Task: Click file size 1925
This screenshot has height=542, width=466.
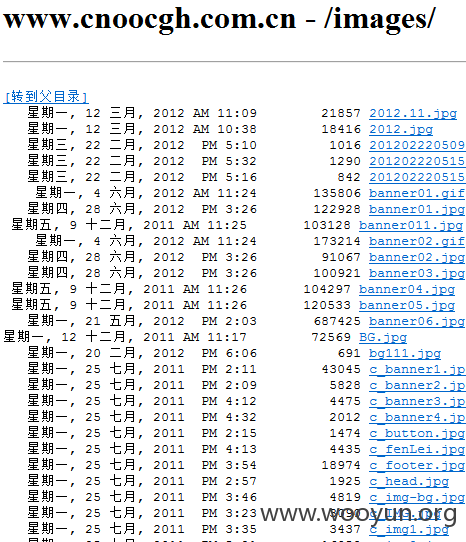Action: pos(345,482)
